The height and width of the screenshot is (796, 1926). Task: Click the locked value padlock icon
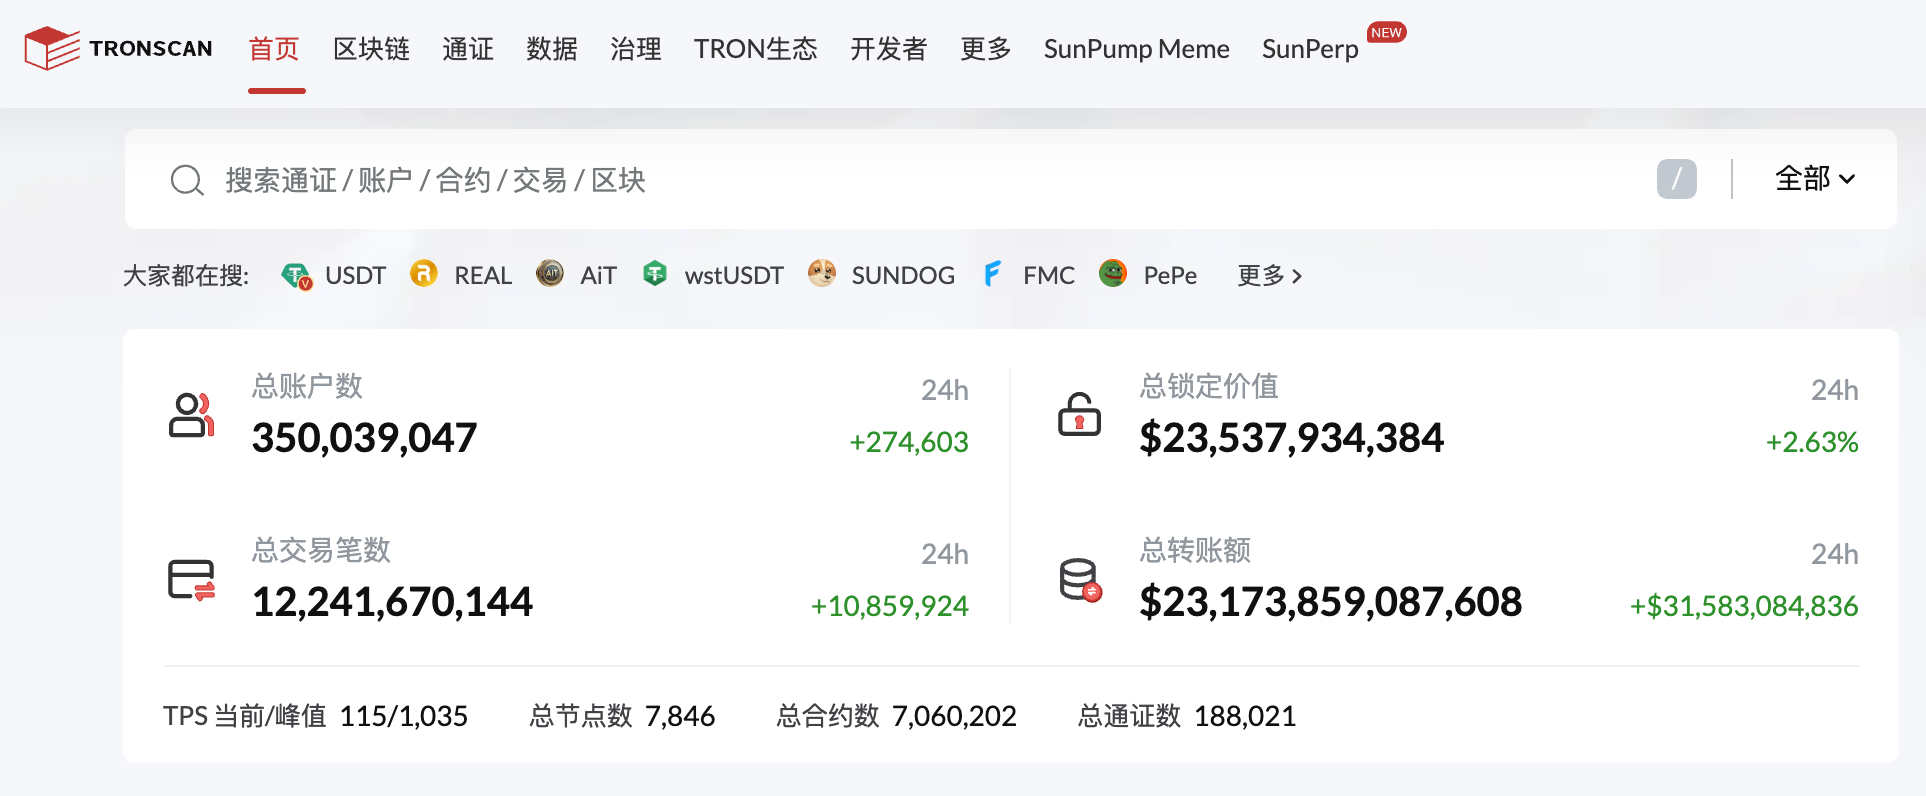pyautogui.click(x=1079, y=415)
